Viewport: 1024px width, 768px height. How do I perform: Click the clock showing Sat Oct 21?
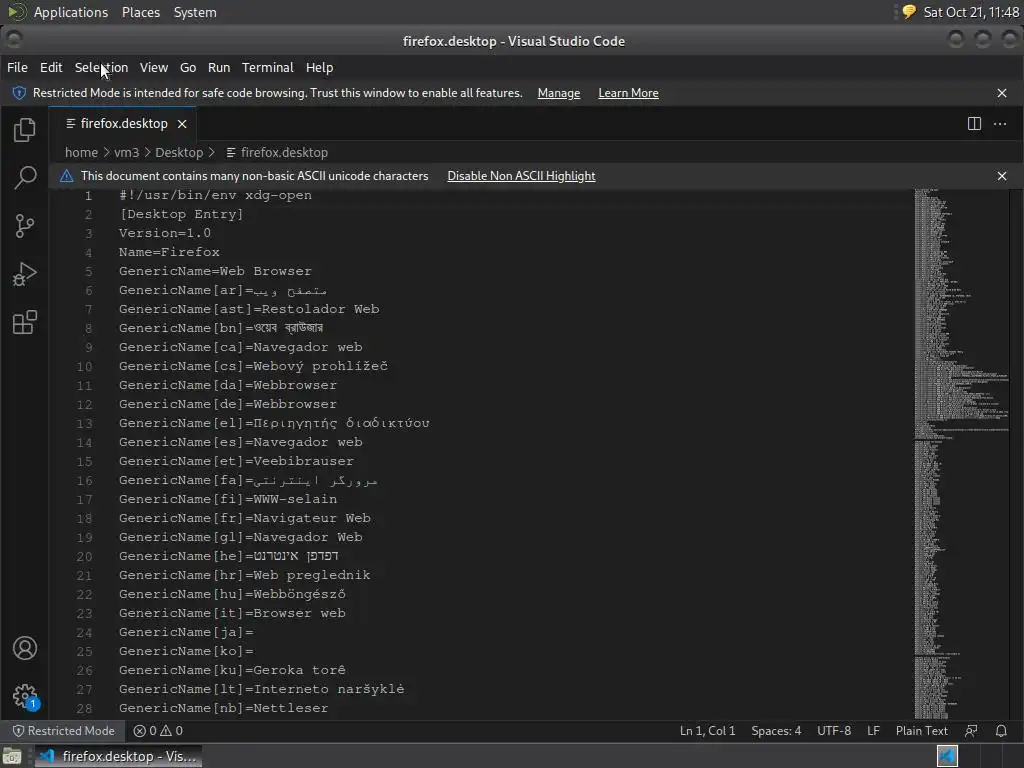pyautogui.click(x=970, y=12)
